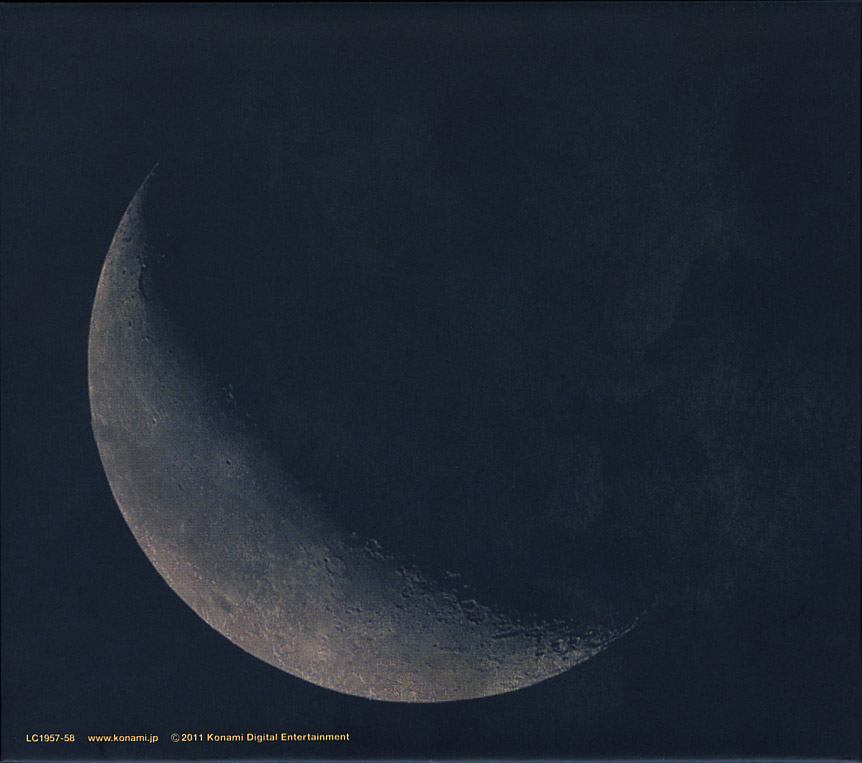862x763 pixels.
Task: Click the word "Entertainment" in the copyright line
Action: [315, 737]
